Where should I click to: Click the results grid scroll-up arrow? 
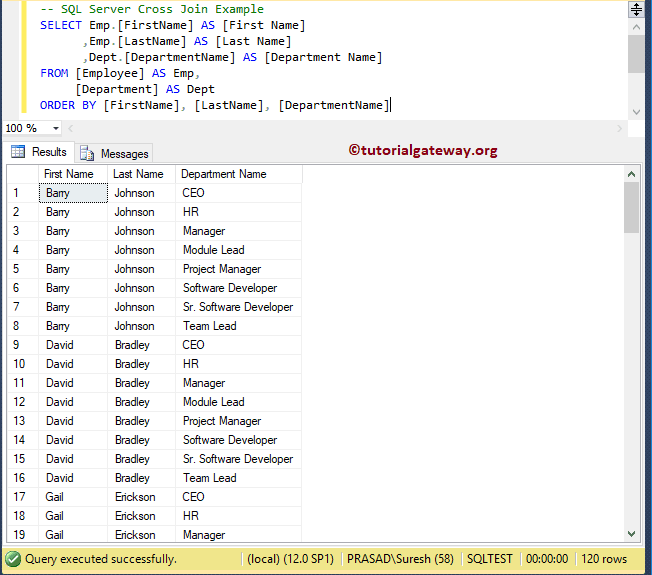[x=631, y=174]
